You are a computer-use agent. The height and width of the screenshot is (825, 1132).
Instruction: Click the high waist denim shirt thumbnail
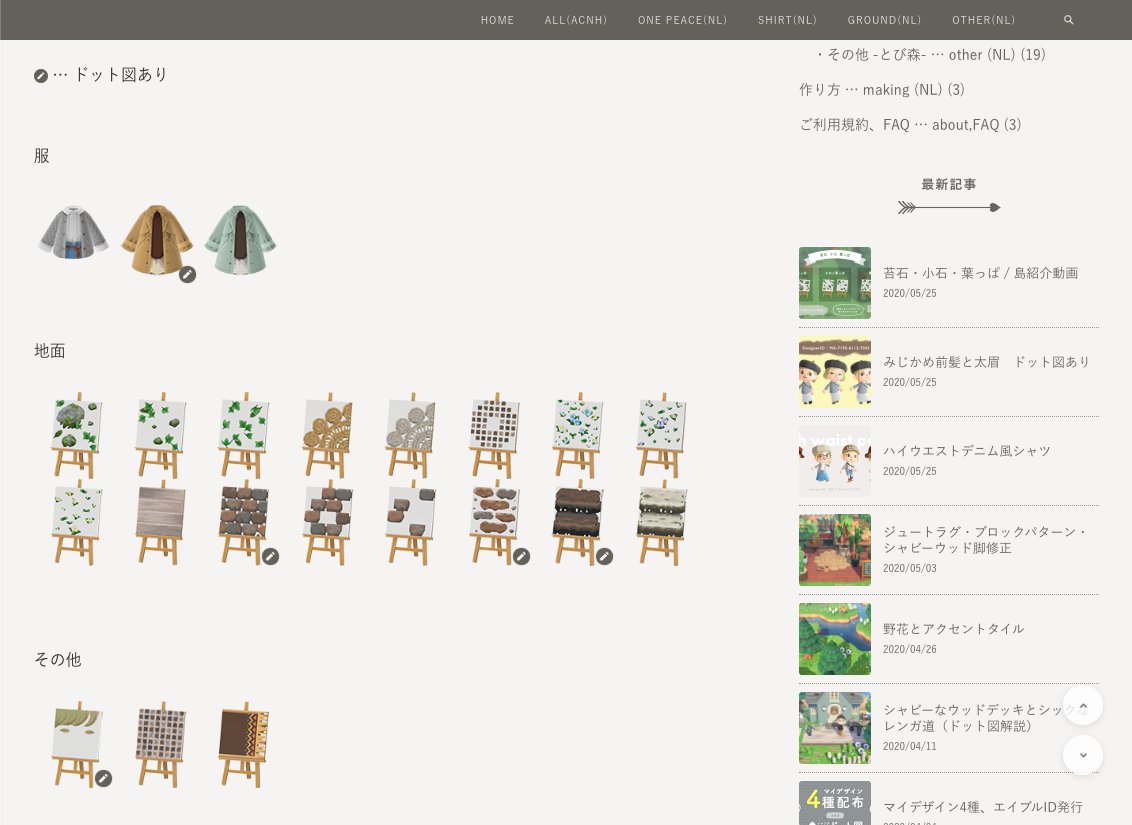(835, 460)
